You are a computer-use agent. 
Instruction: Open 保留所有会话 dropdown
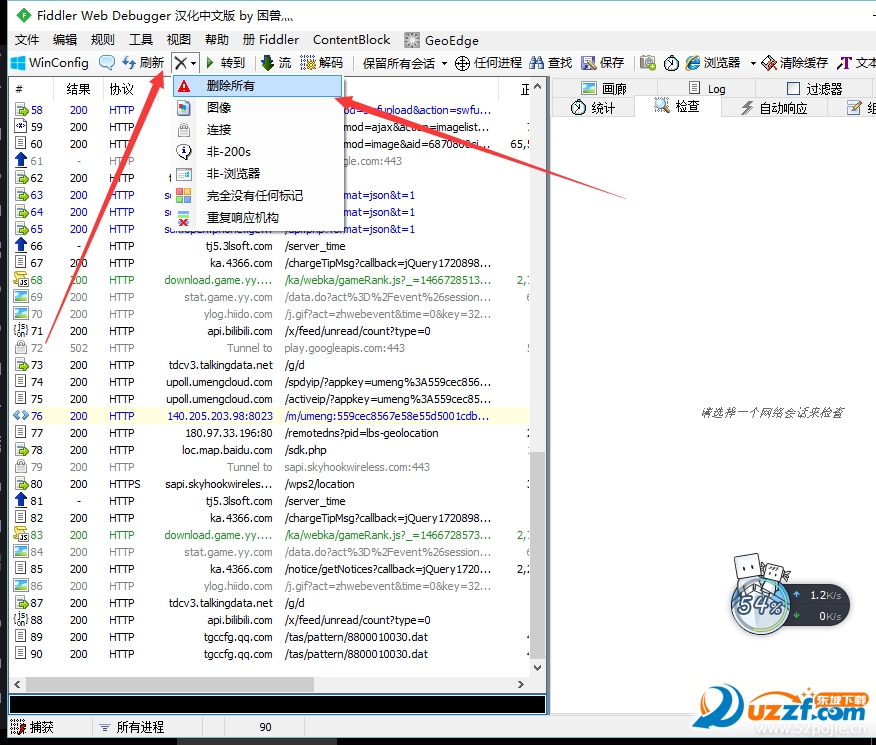(405, 63)
